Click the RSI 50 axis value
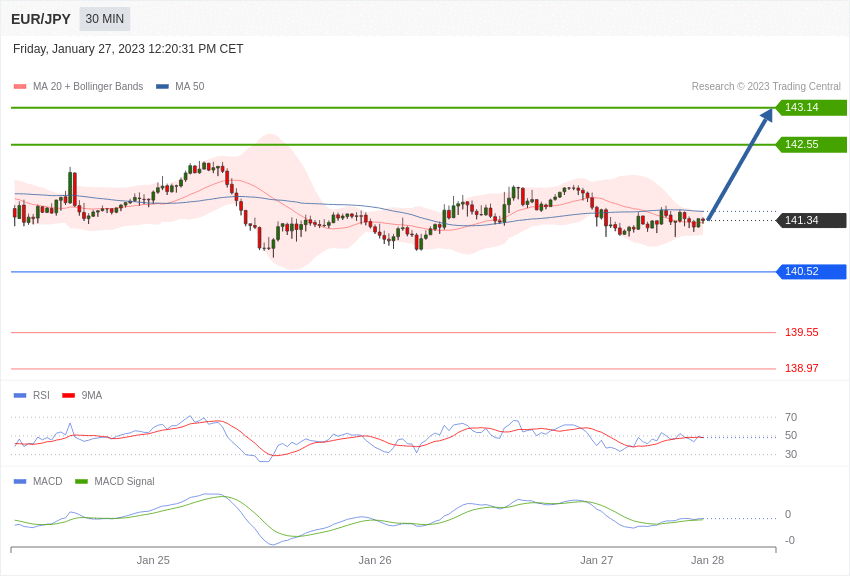 (791, 435)
